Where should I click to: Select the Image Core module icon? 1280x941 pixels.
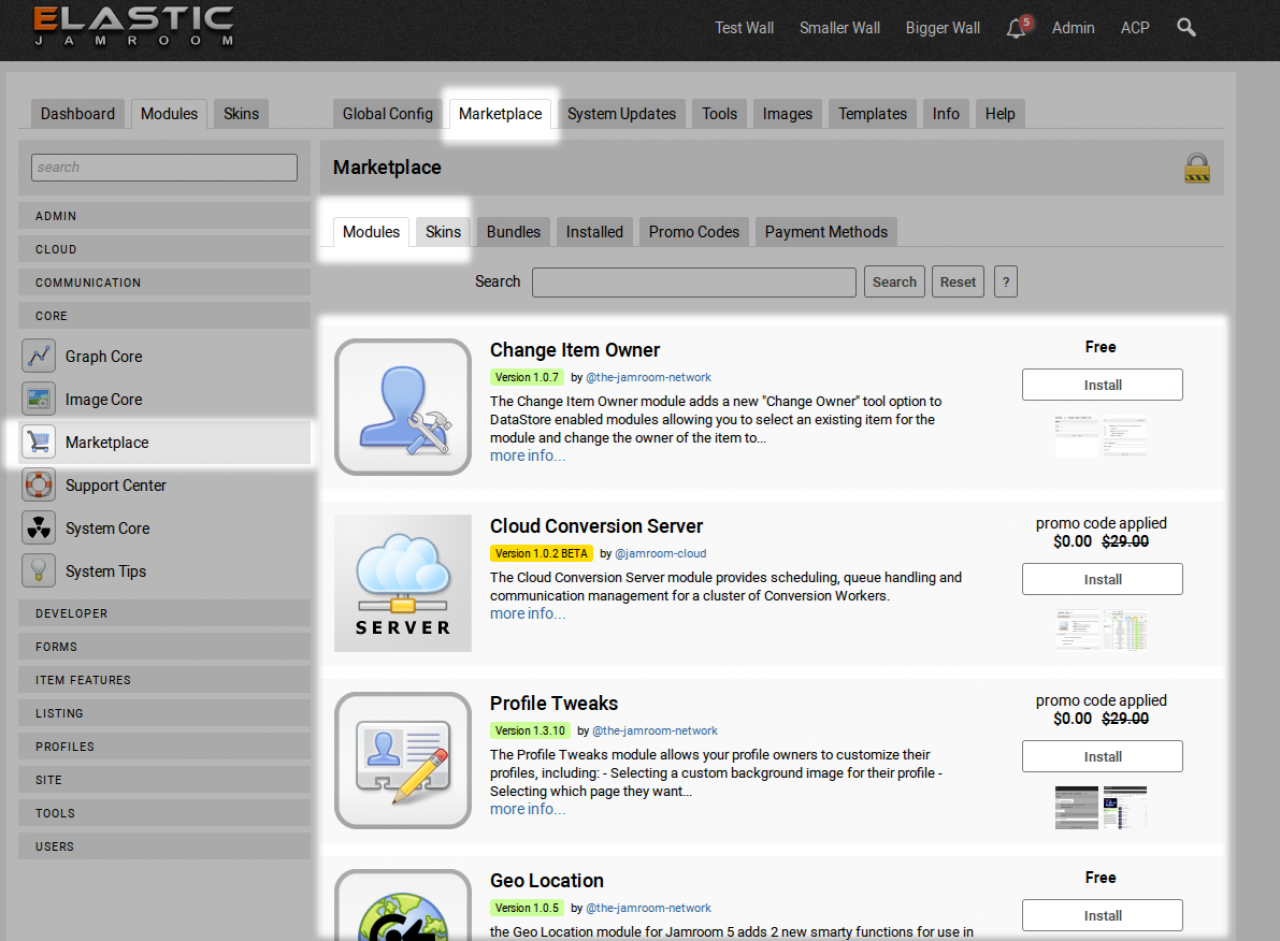point(39,399)
